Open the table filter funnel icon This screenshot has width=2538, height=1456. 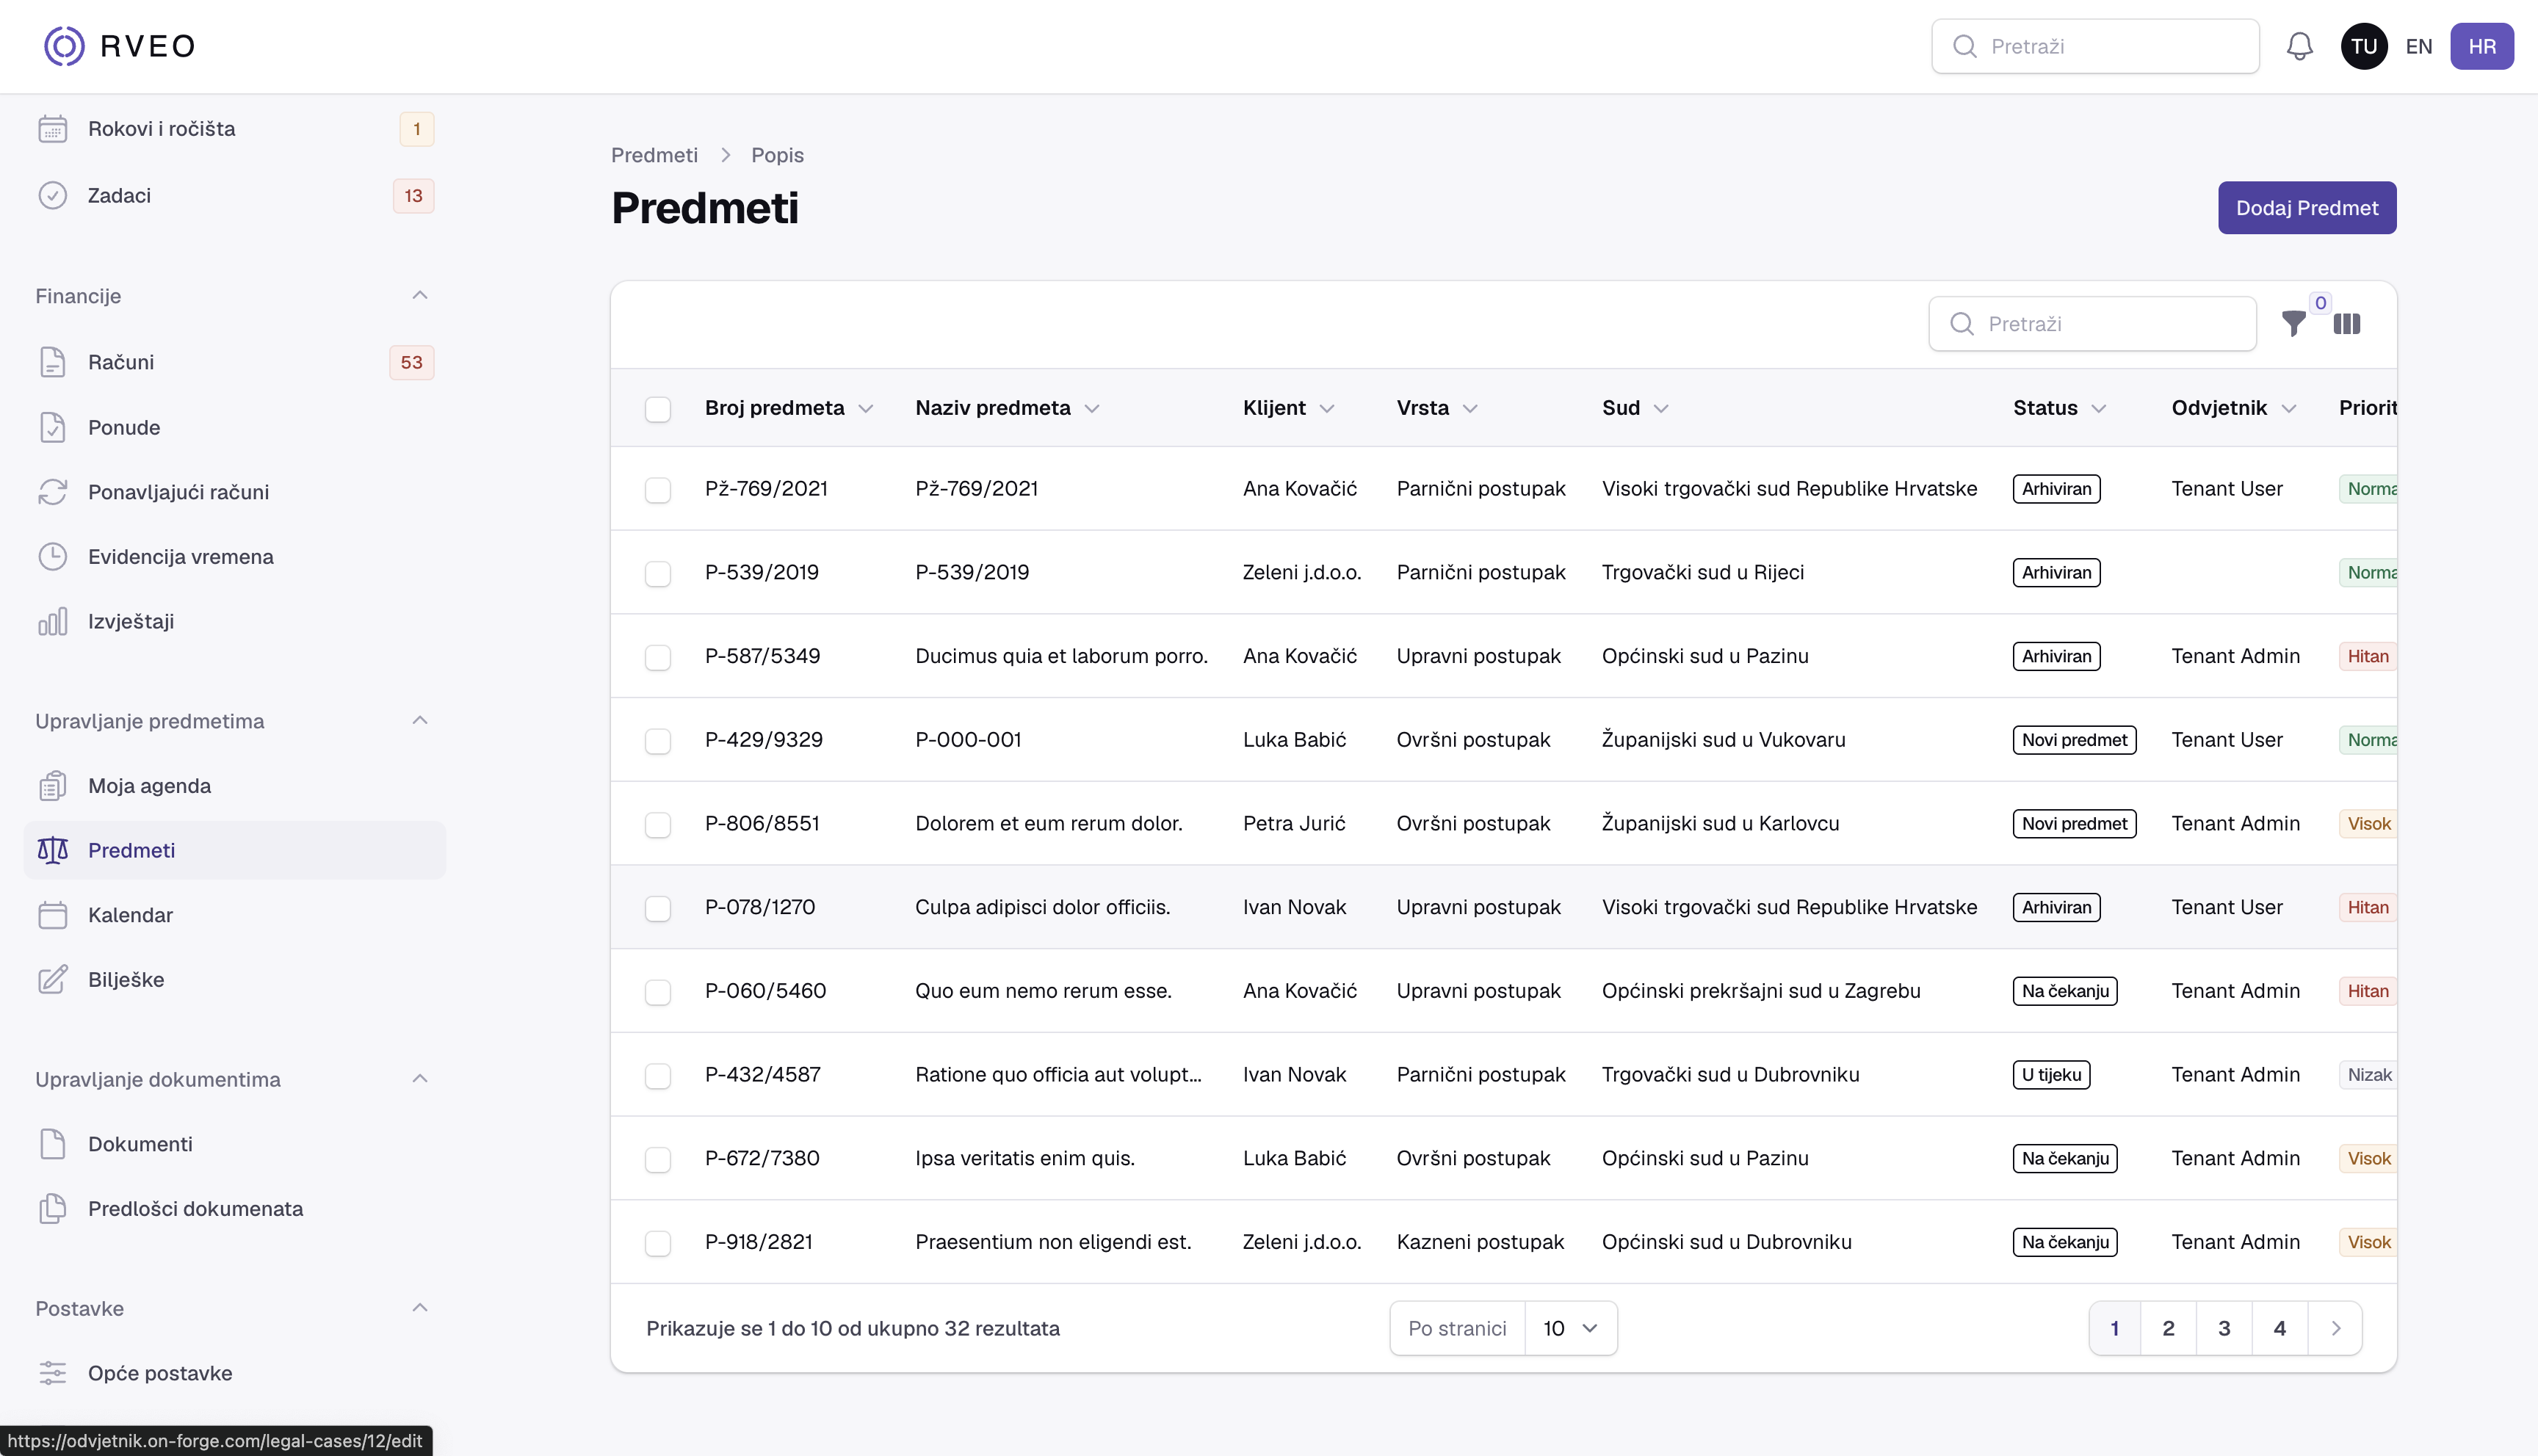(2293, 324)
